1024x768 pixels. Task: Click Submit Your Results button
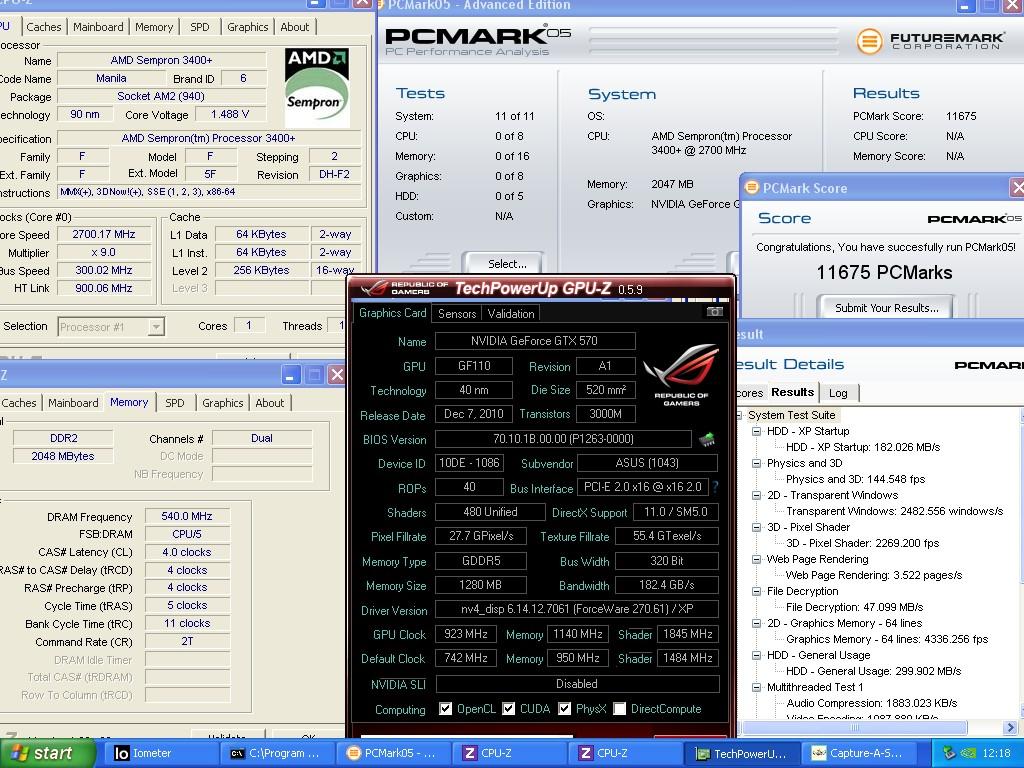pyautogui.click(x=886, y=308)
